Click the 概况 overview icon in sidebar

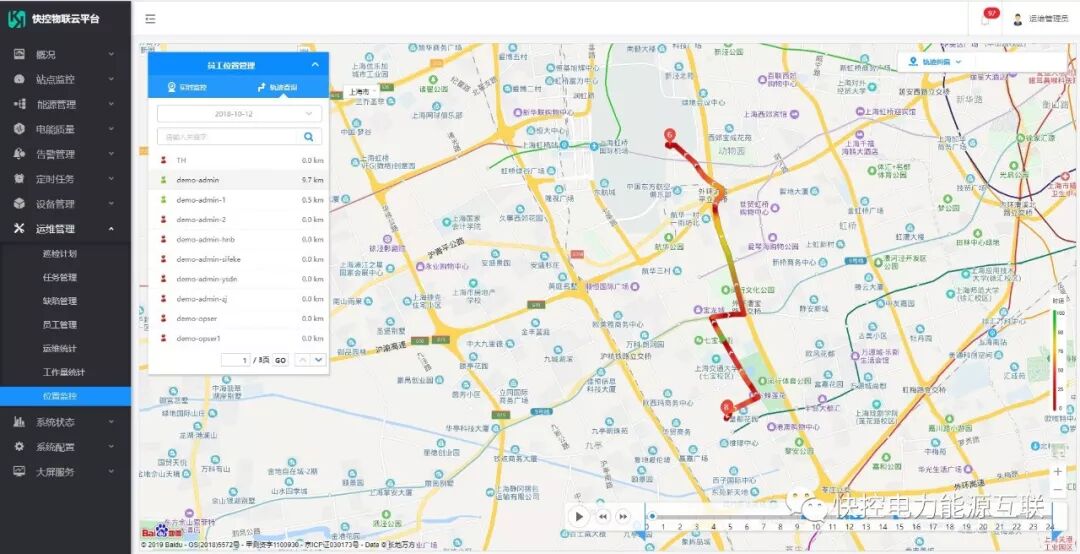click(x=19, y=54)
